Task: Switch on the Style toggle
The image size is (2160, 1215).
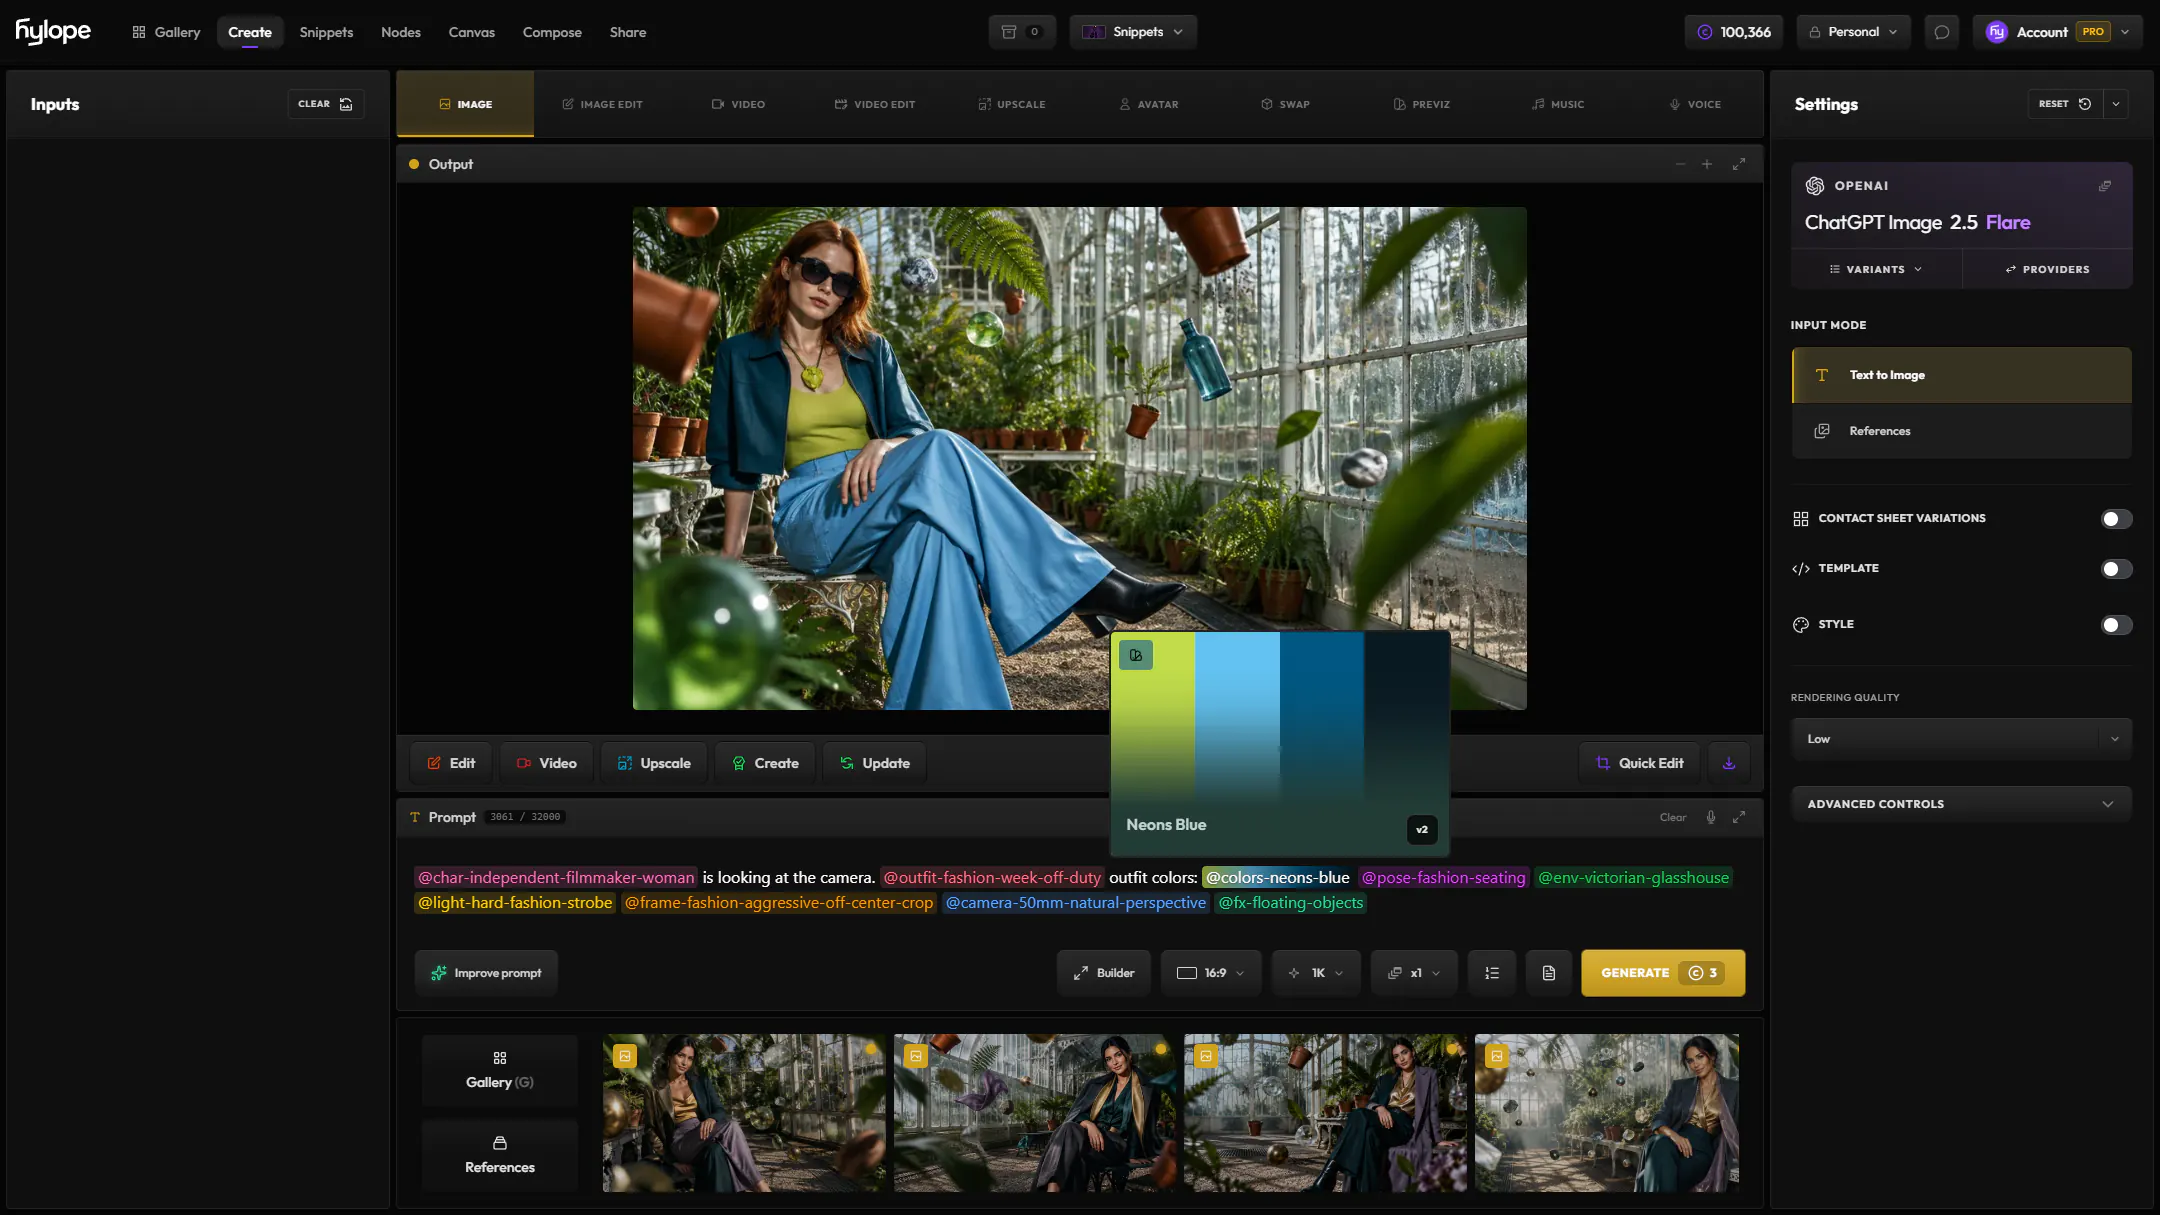Action: 2116,625
